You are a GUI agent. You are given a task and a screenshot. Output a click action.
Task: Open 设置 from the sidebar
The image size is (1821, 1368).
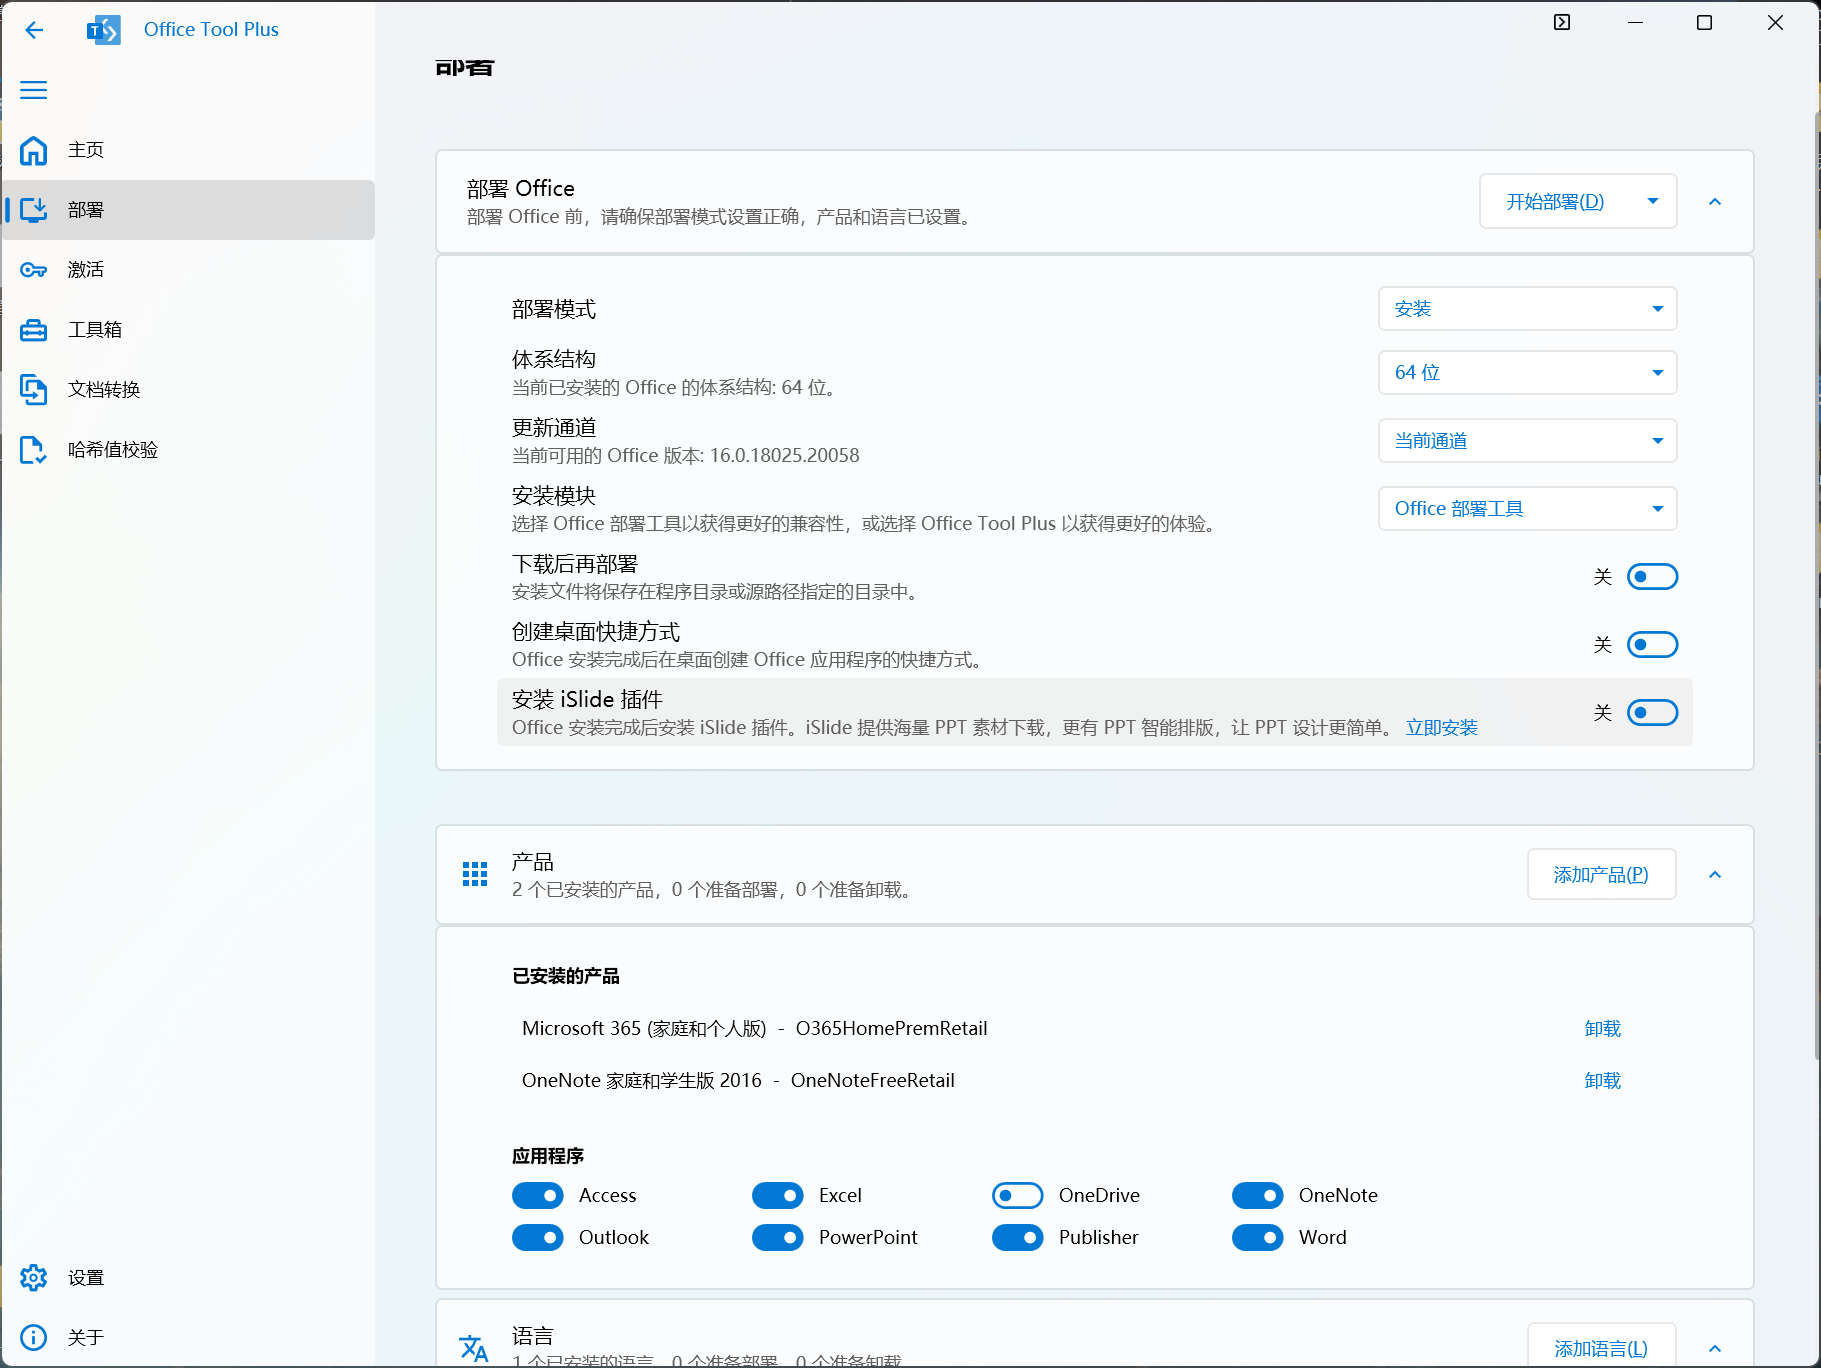[x=188, y=1278]
